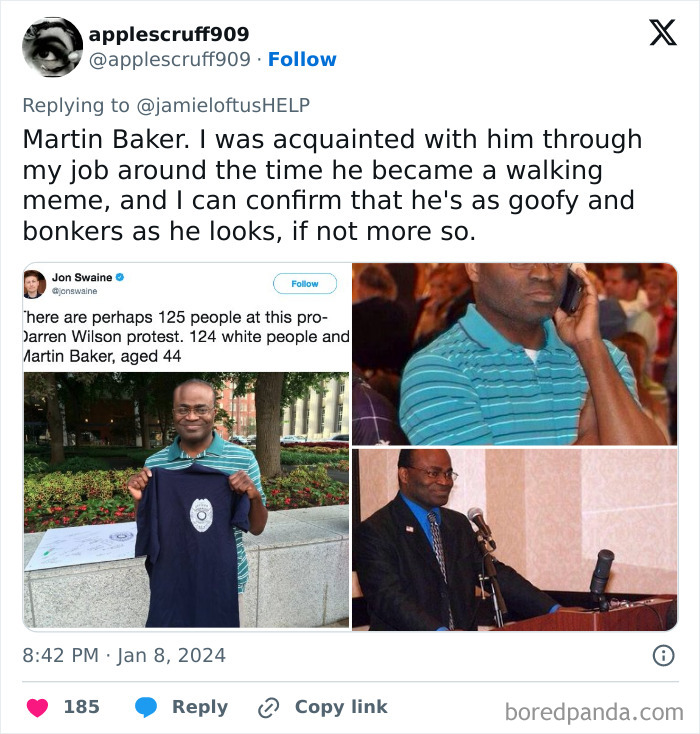Open the 8:42 PM Jan 8, 2024 timestamp
700x734 pixels.
point(124,655)
